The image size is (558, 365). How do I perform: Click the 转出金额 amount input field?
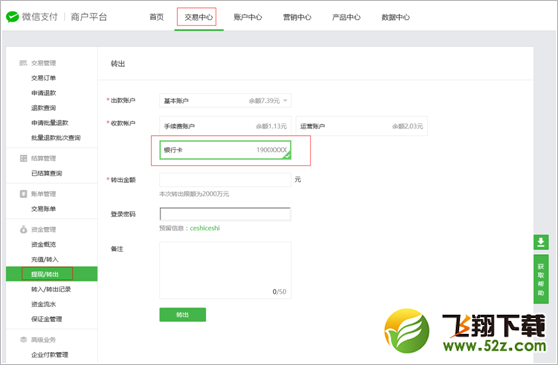(225, 180)
